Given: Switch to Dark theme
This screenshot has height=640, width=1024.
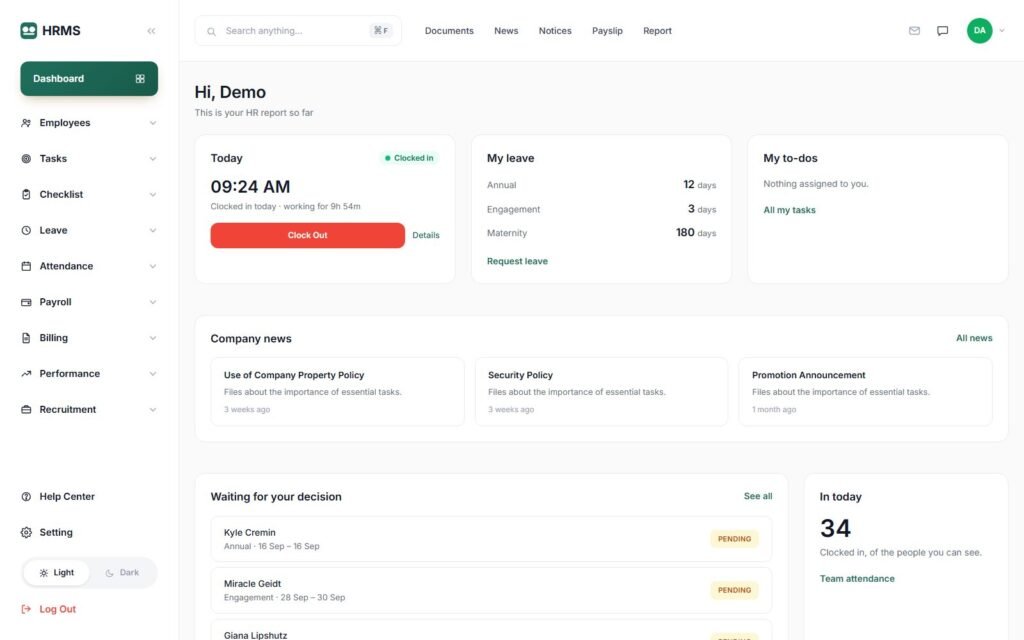Looking at the screenshot, I should [x=122, y=573].
